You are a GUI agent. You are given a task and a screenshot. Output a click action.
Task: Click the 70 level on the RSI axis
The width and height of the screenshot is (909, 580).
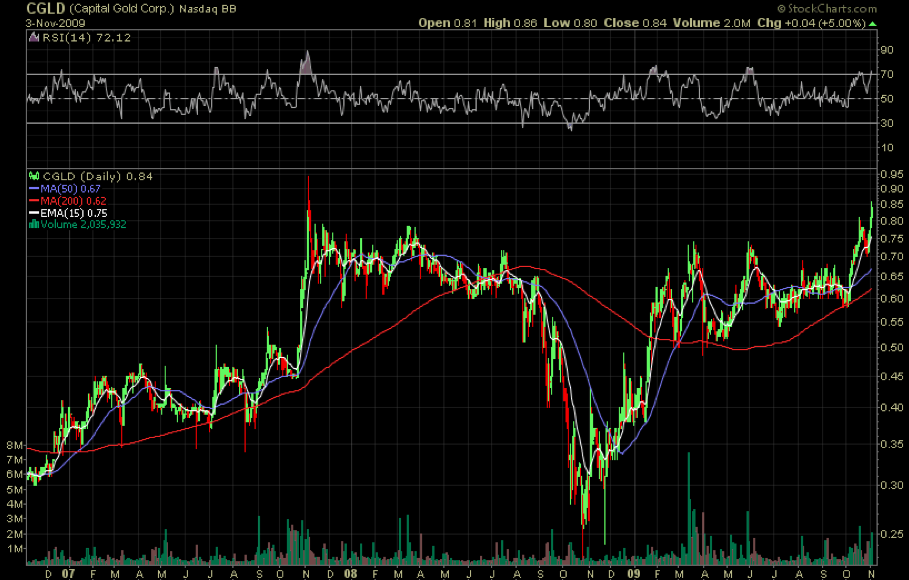click(x=887, y=75)
